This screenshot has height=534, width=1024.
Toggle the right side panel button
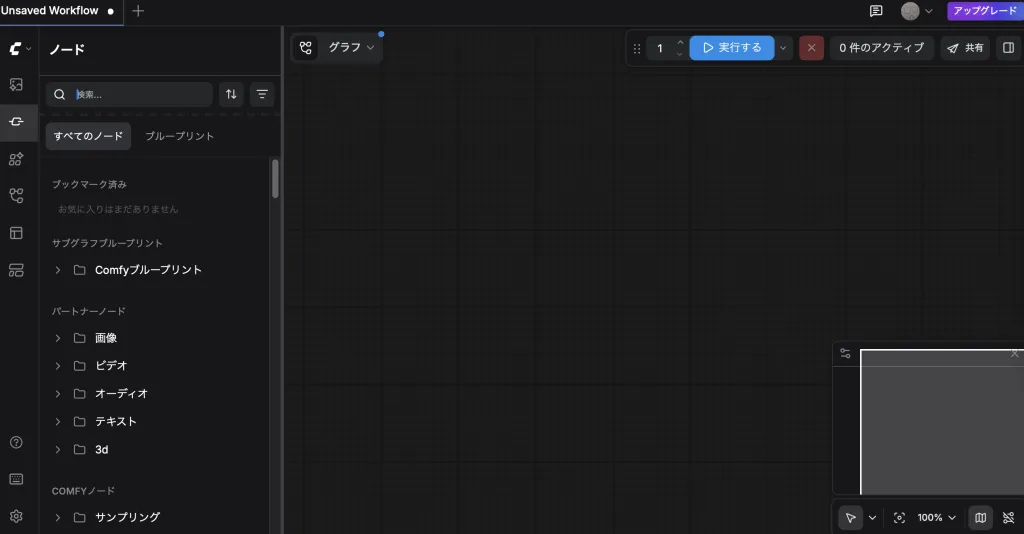tap(1008, 48)
